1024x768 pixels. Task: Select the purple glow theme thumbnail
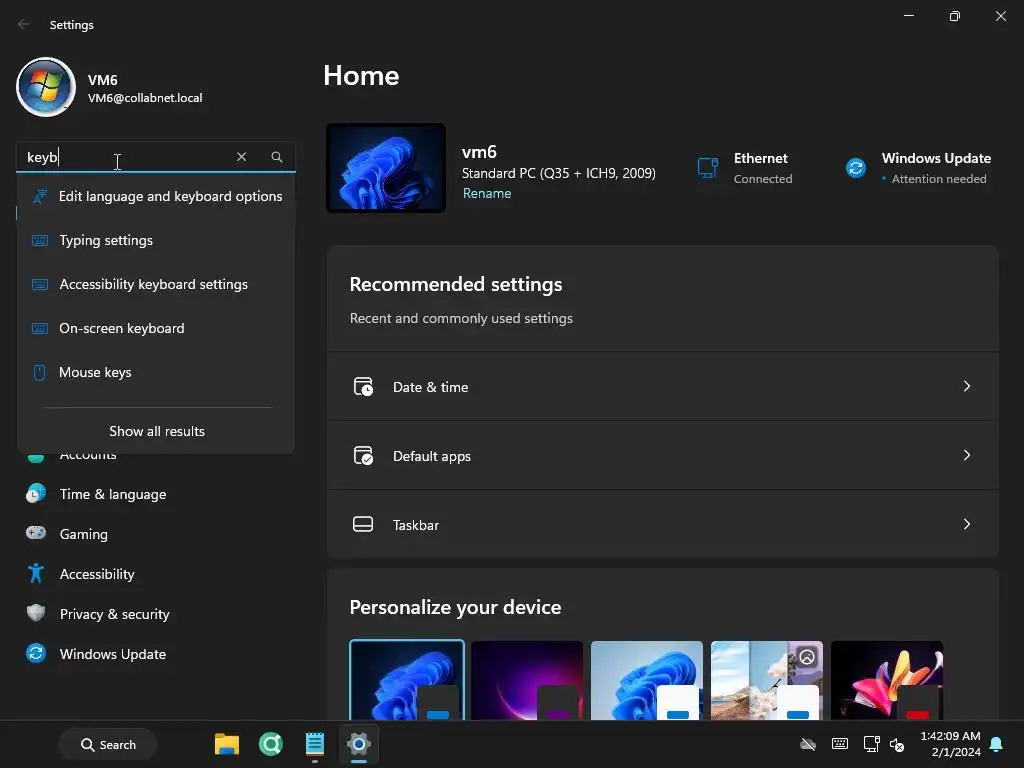tap(527, 680)
